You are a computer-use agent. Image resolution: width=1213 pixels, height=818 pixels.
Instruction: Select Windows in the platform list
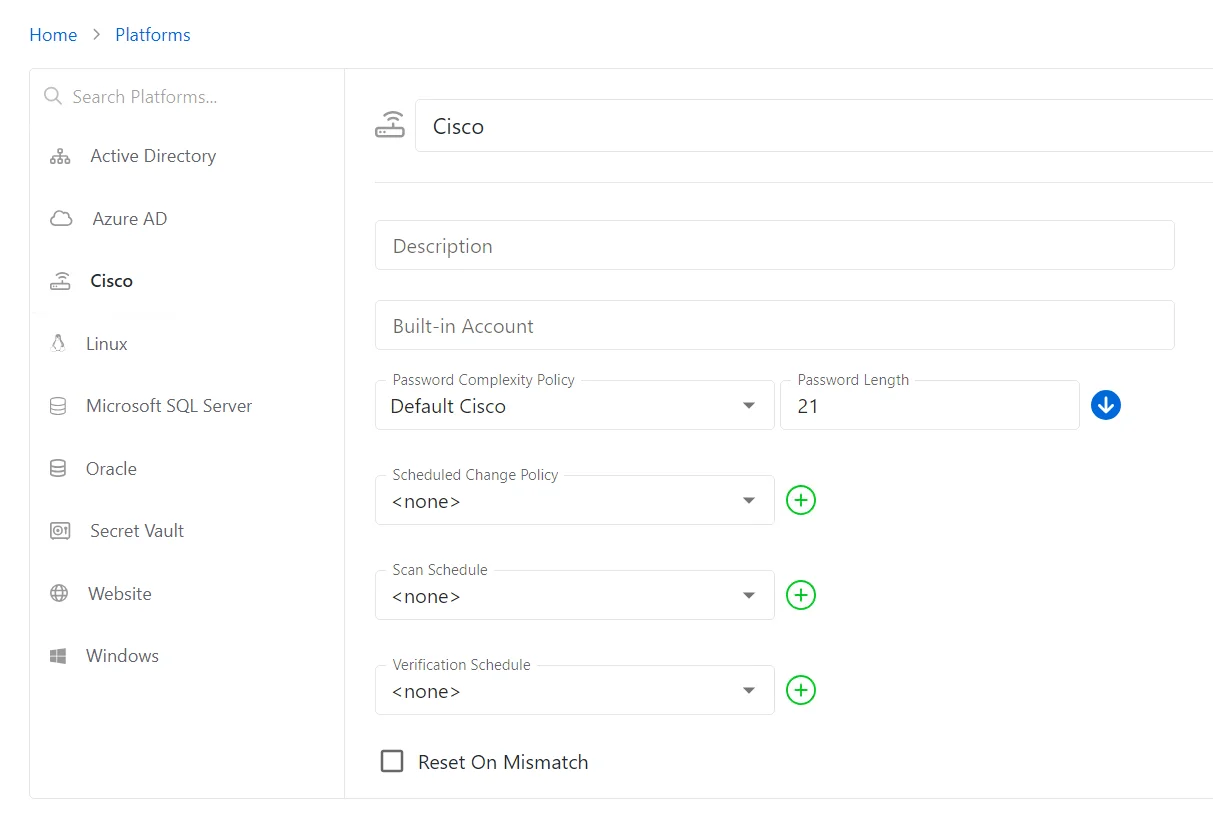click(122, 656)
